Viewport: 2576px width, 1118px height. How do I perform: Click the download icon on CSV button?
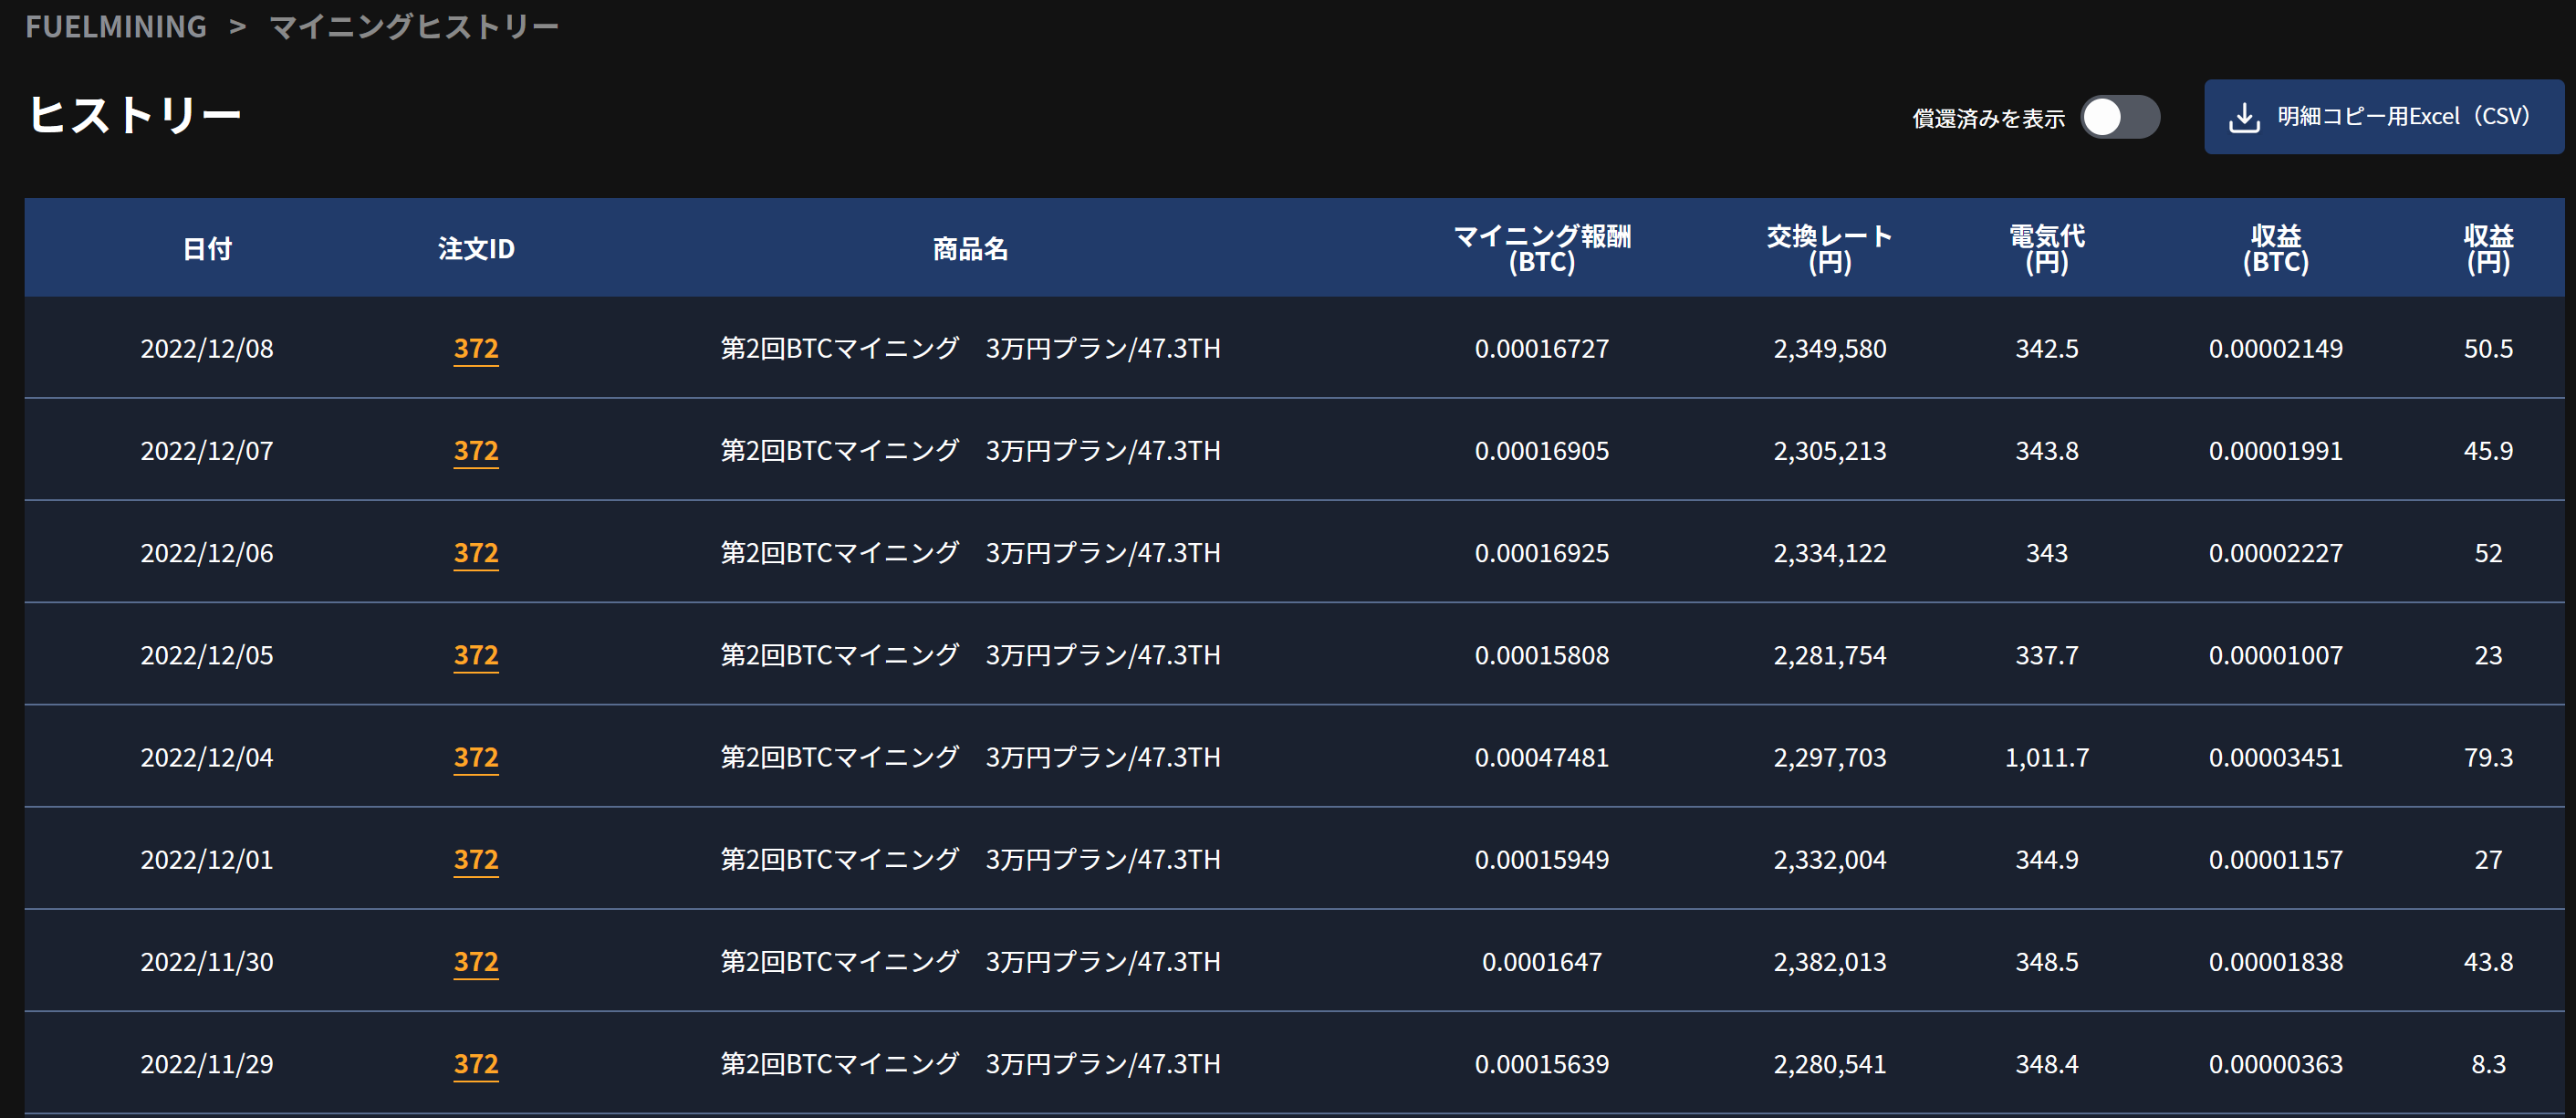tap(2244, 117)
